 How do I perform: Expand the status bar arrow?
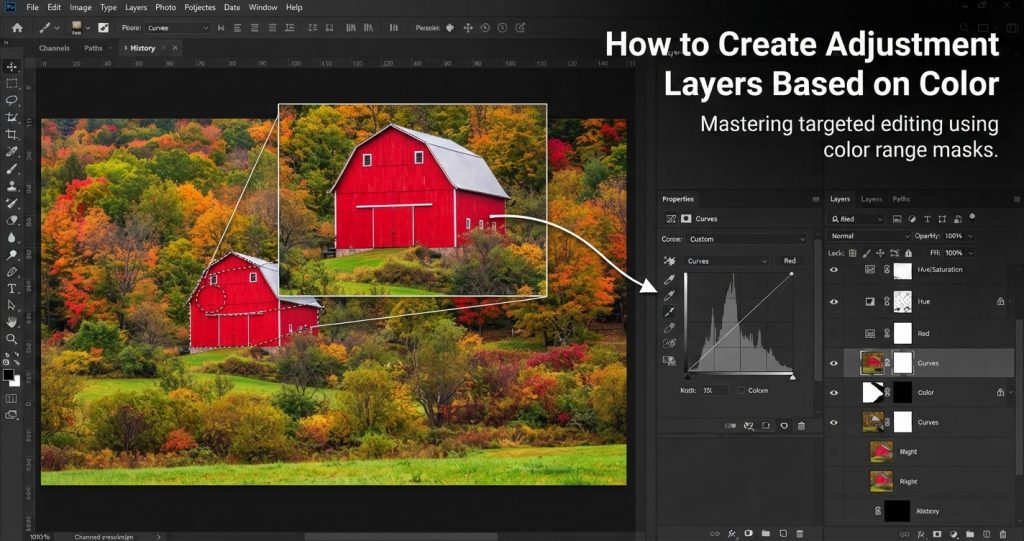pos(159,536)
